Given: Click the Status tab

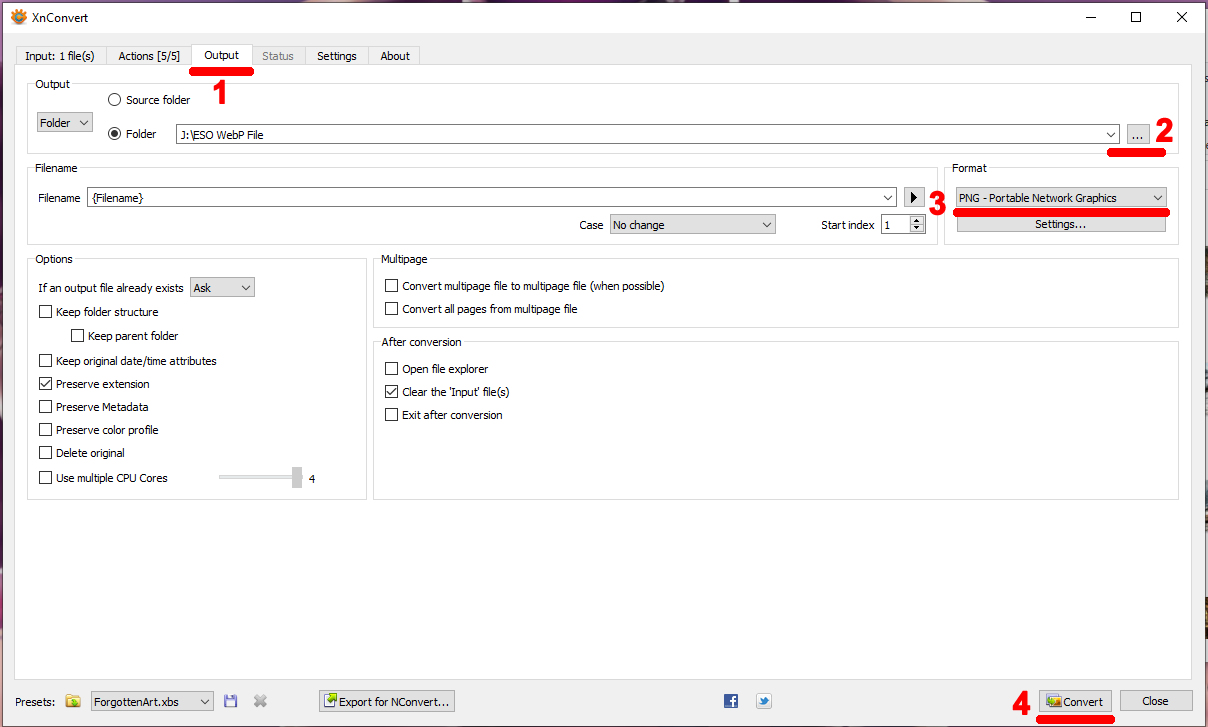Looking at the screenshot, I should 278,56.
